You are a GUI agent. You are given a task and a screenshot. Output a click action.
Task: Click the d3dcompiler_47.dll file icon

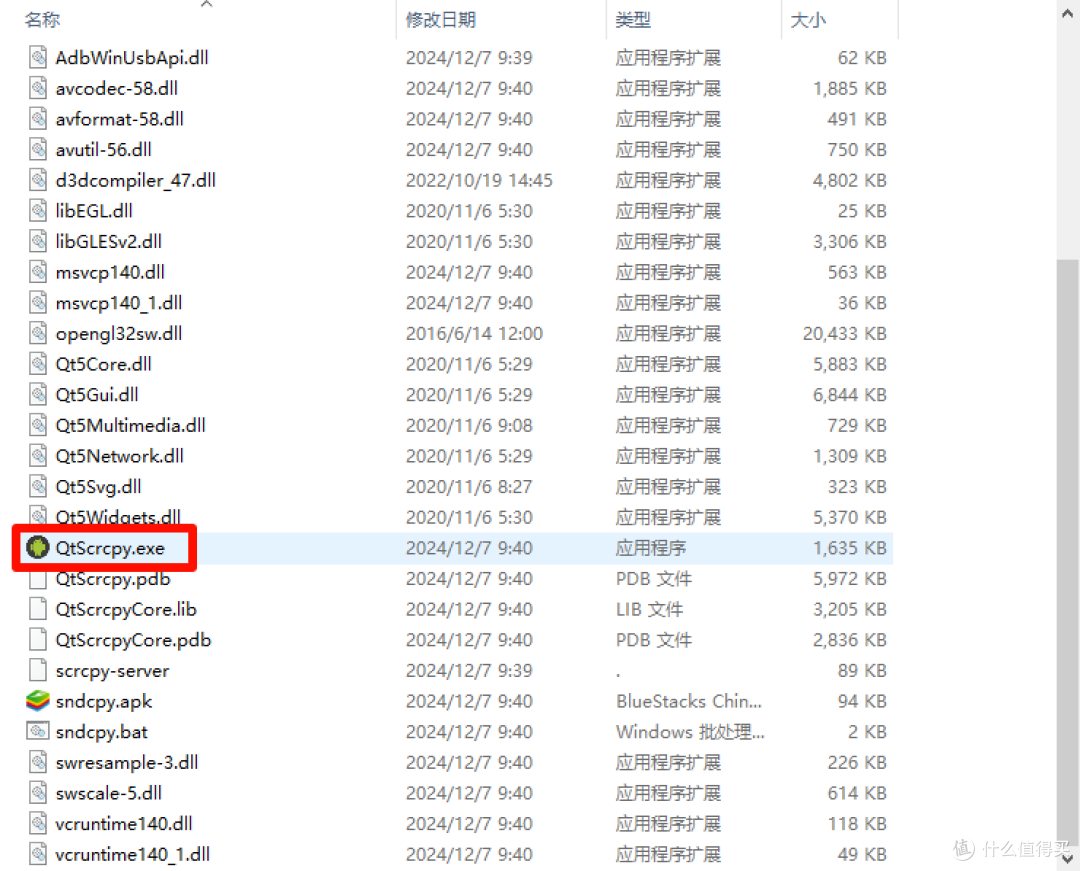pos(38,180)
